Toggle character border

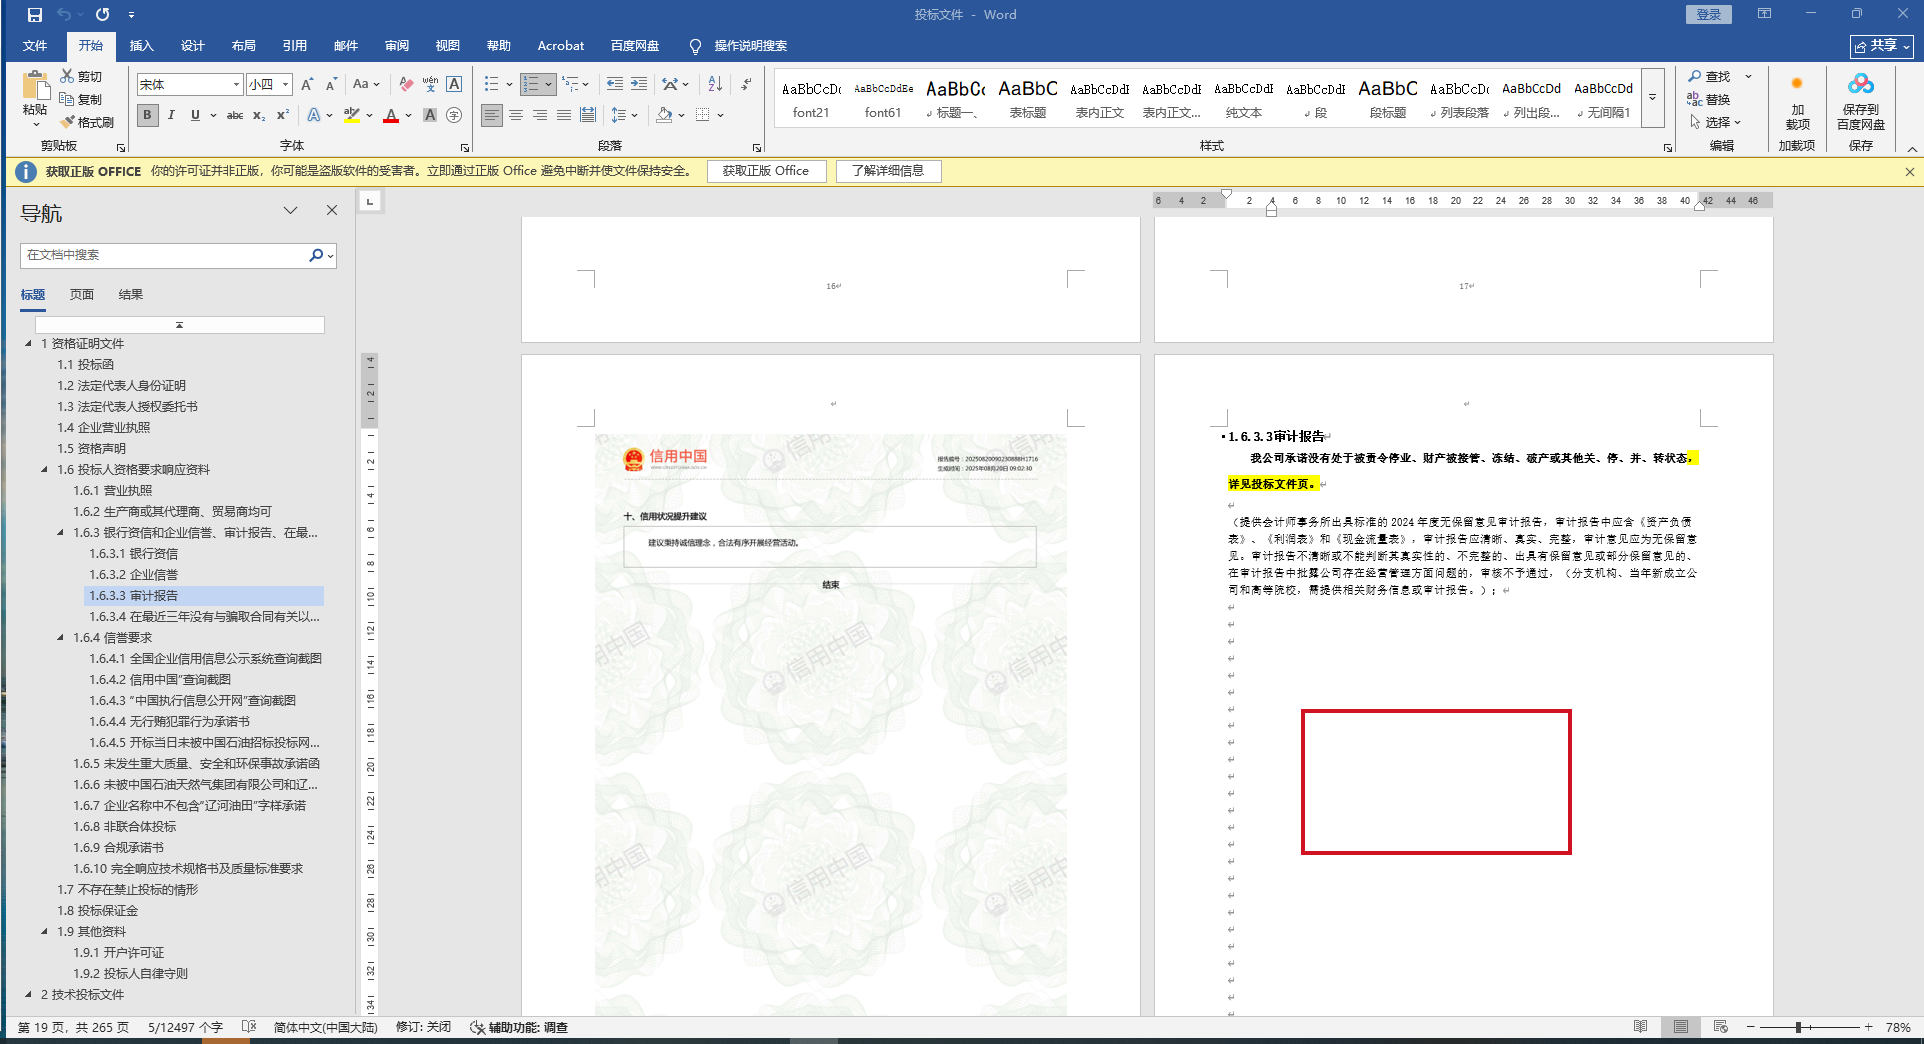(x=454, y=85)
